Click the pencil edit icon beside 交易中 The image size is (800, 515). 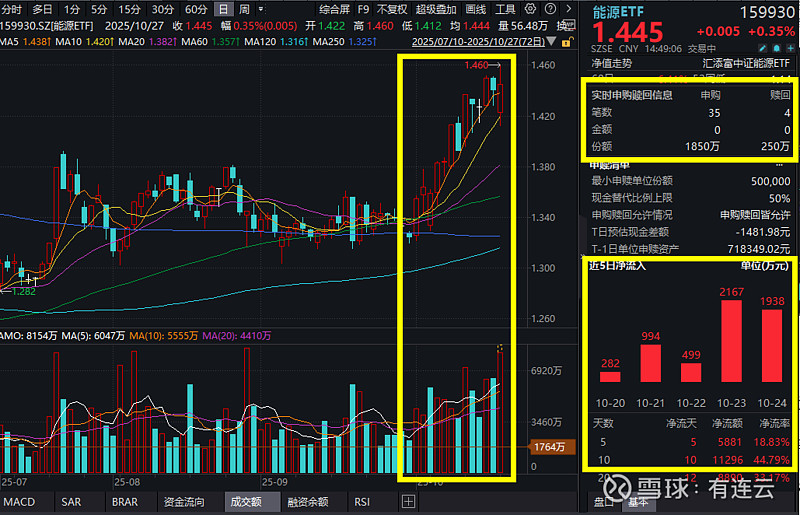pyautogui.click(x=762, y=48)
